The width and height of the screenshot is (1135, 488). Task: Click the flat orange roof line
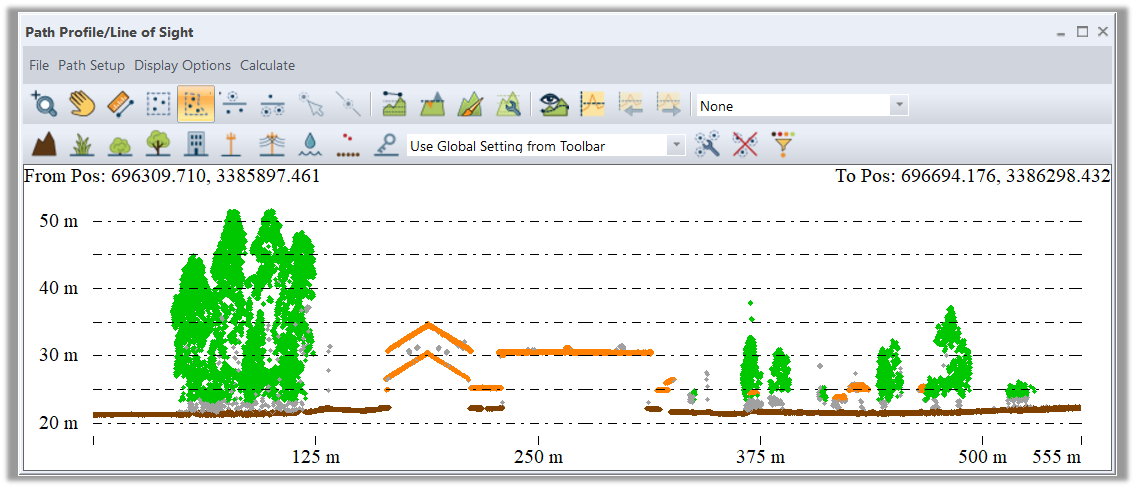[x=575, y=352]
